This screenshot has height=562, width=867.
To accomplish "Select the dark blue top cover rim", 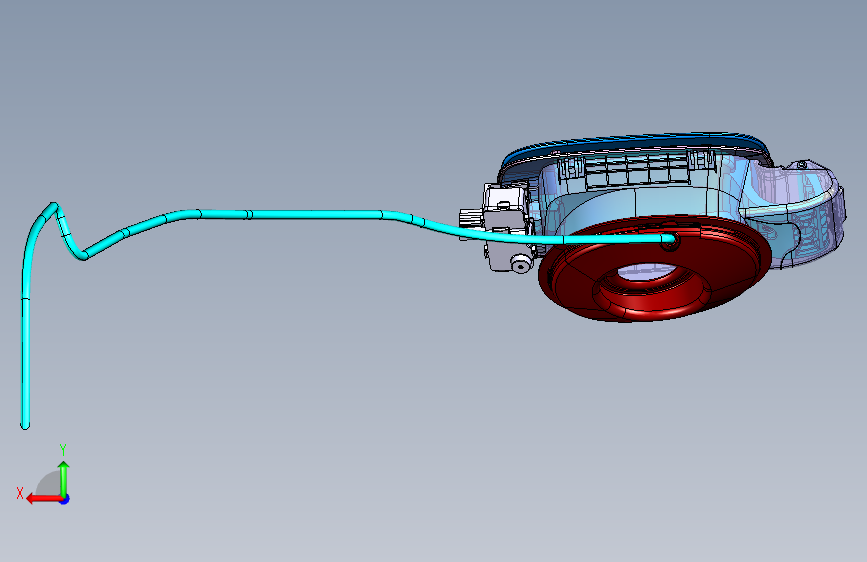I will [636, 141].
